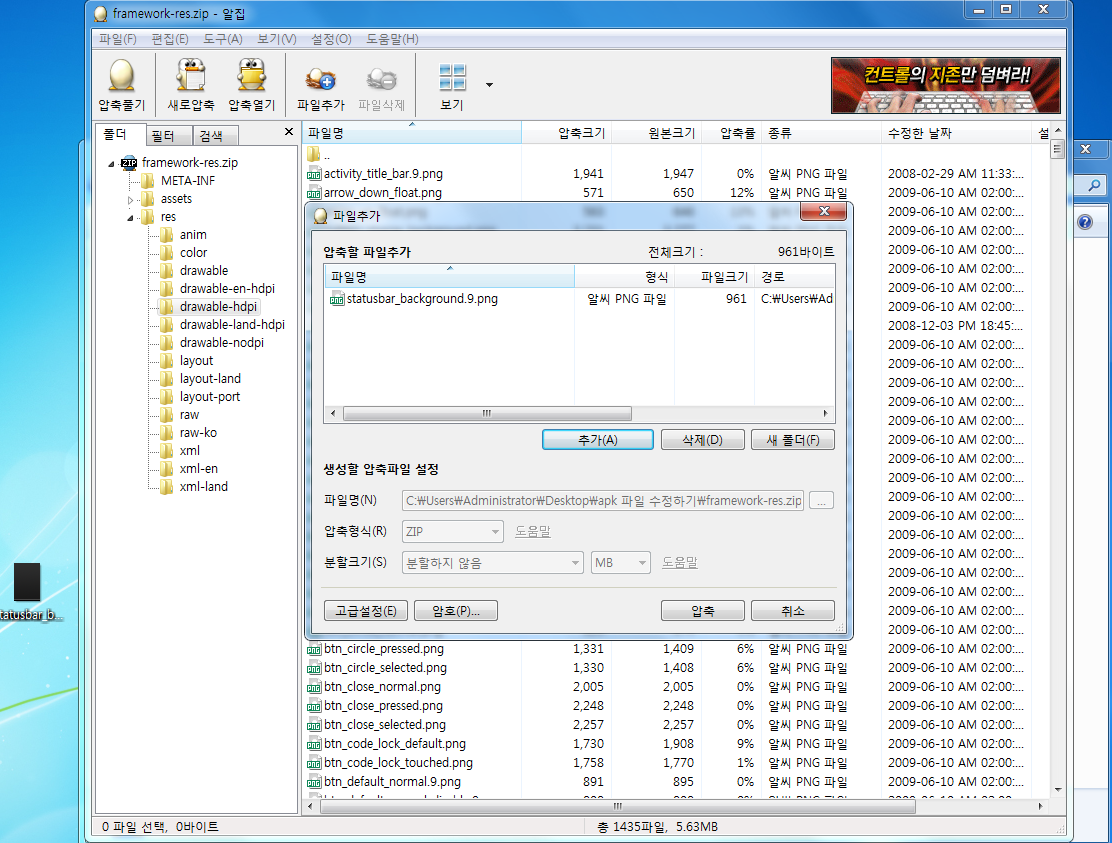This screenshot has height=843, width=1112.
Task: Select the drawable-land-hdpi folder
Action: pyautogui.click(x=232, y=325)
